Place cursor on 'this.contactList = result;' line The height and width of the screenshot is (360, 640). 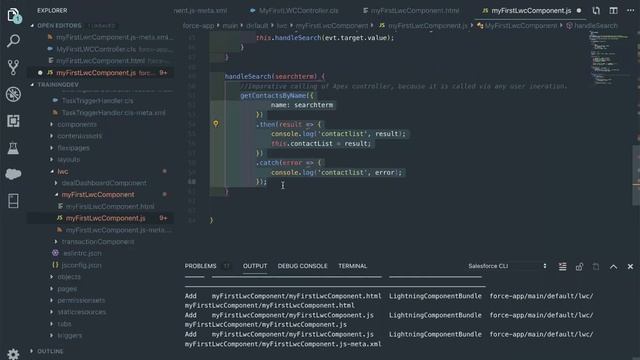coord(321,144)
